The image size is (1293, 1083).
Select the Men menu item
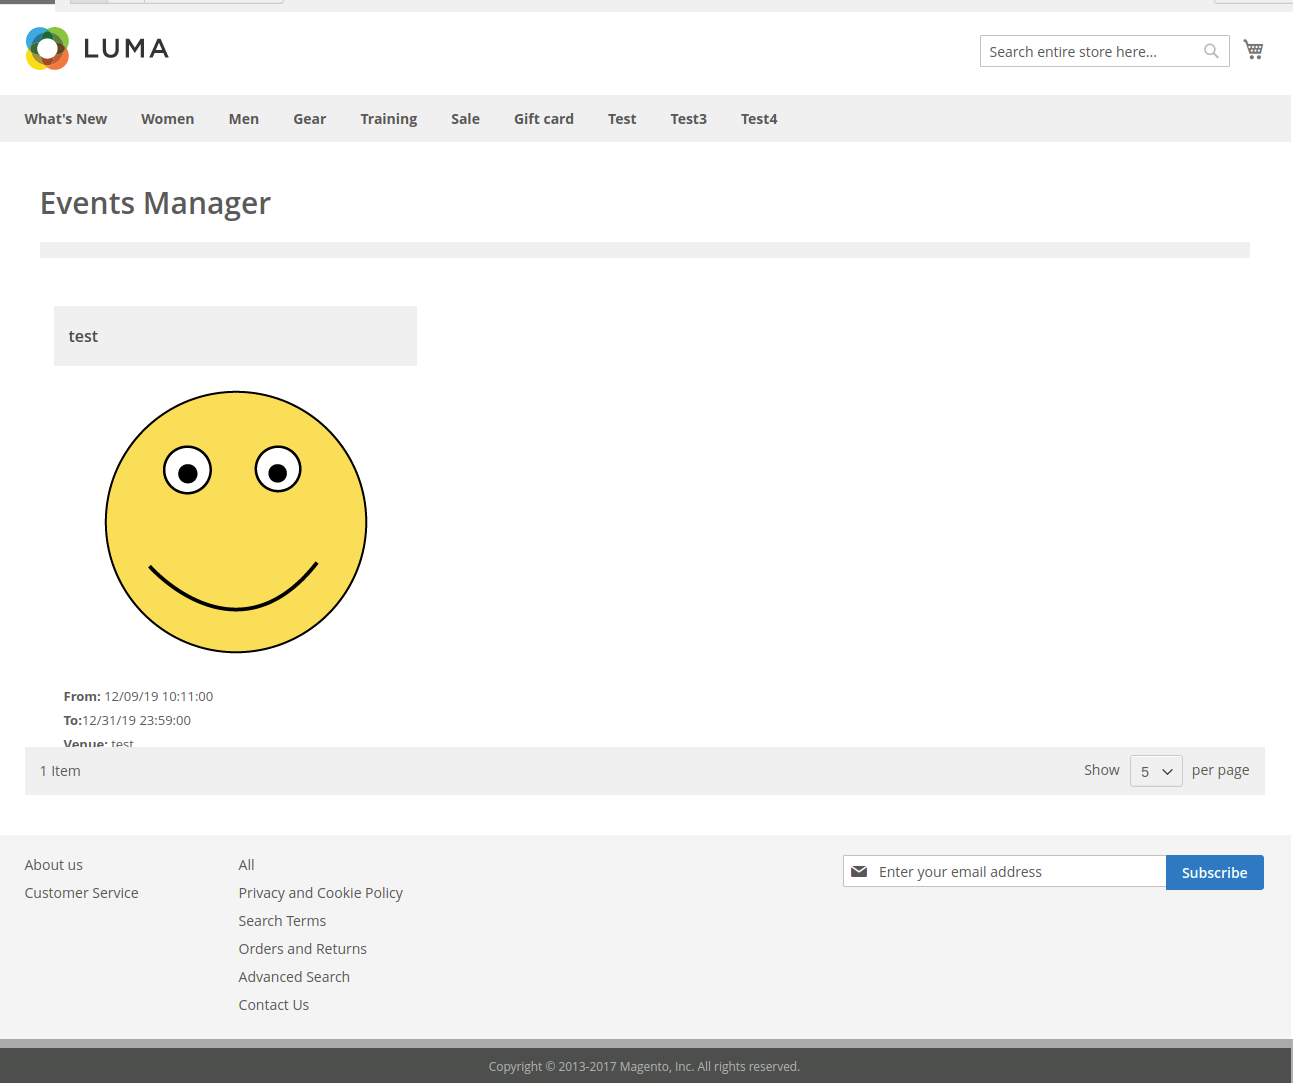coord(243,119)
